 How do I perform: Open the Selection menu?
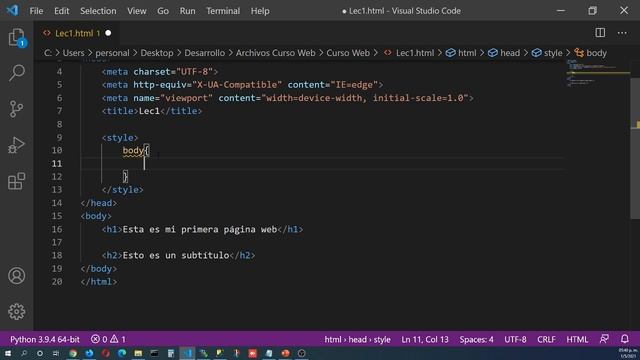pos(98,11)
